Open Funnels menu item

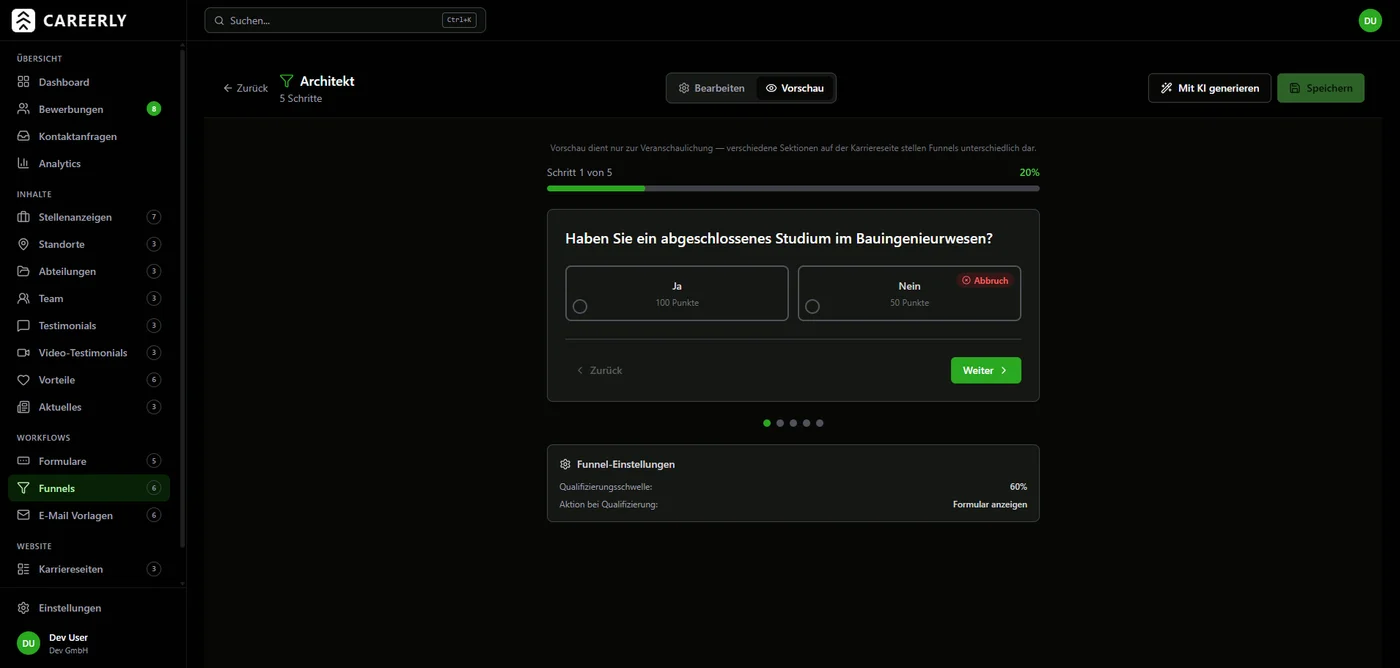click(89, 488)
